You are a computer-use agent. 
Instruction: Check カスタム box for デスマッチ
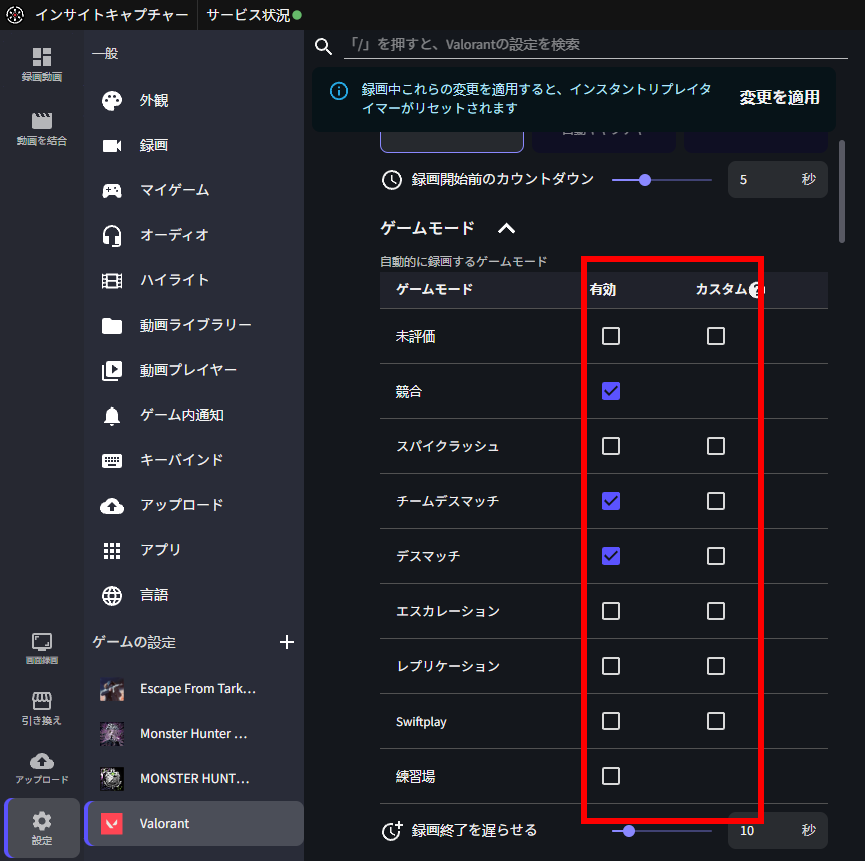point(716,556)
